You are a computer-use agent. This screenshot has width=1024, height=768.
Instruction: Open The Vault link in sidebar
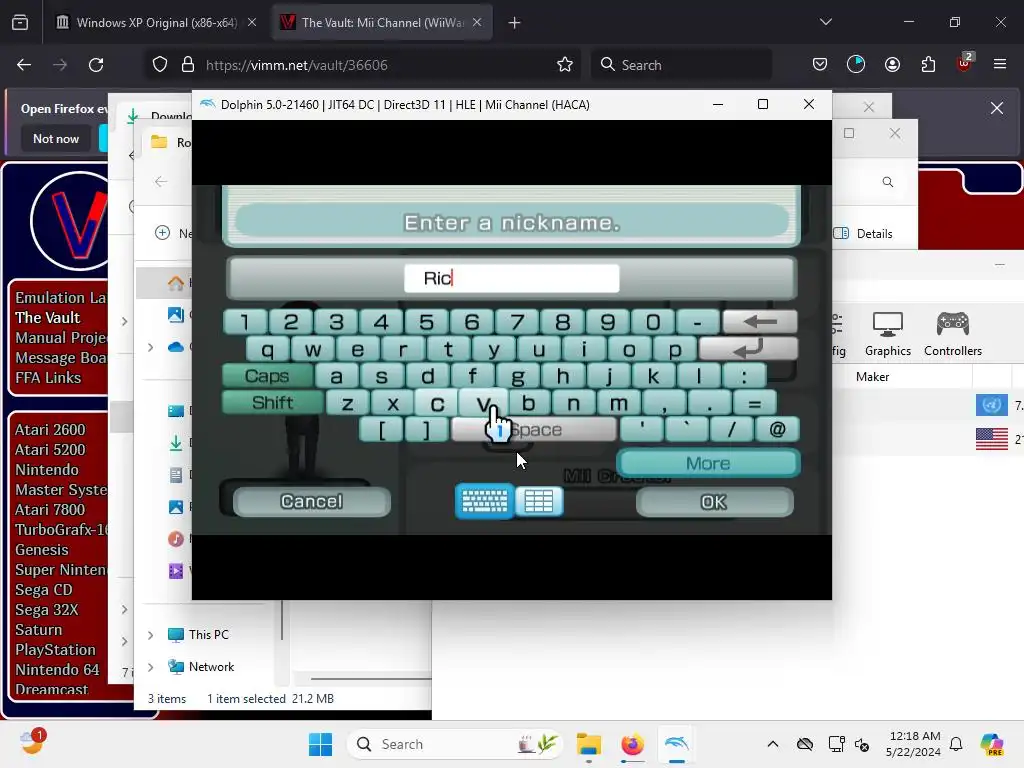point(48,318)
